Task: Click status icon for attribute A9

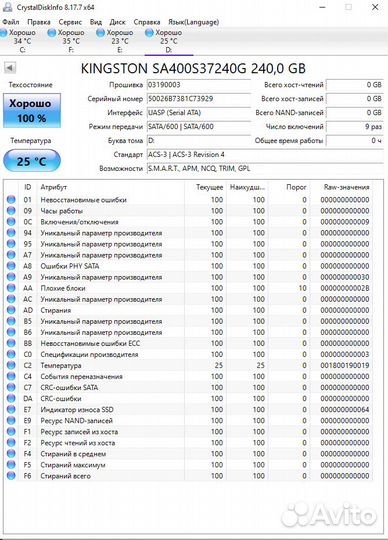Action: tap(11, 277)
